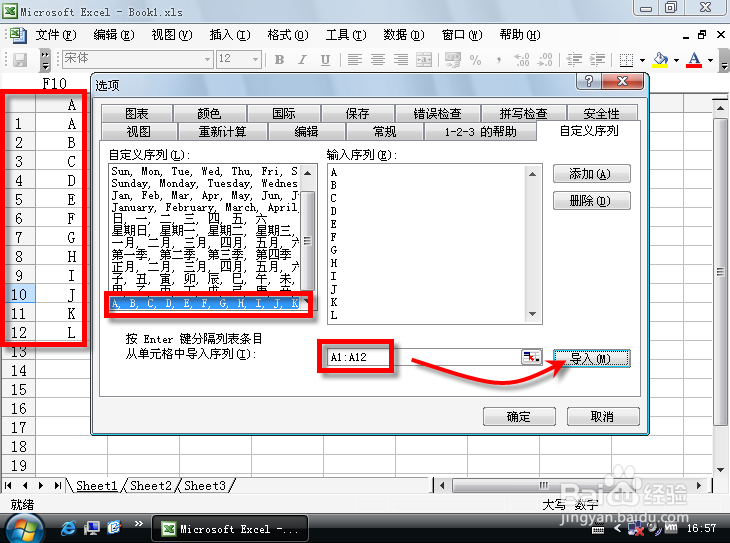Switch to 常规 tab
The height and width of the screenshot is (543, 730).
coord(385,131)
